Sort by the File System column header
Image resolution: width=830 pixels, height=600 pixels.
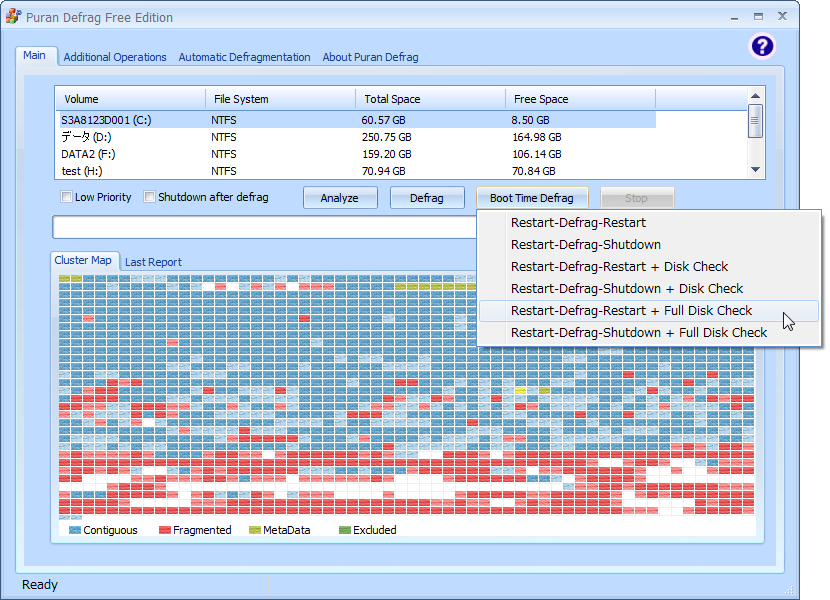281,99
